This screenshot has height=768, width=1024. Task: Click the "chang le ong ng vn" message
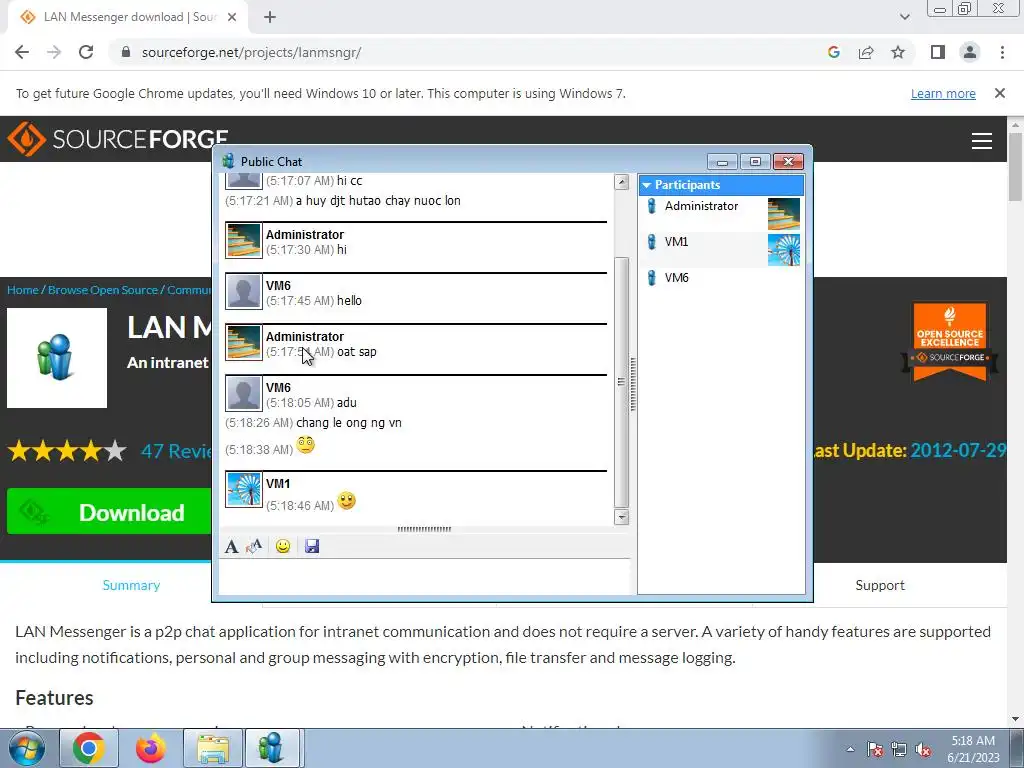(x=349, y=423)
